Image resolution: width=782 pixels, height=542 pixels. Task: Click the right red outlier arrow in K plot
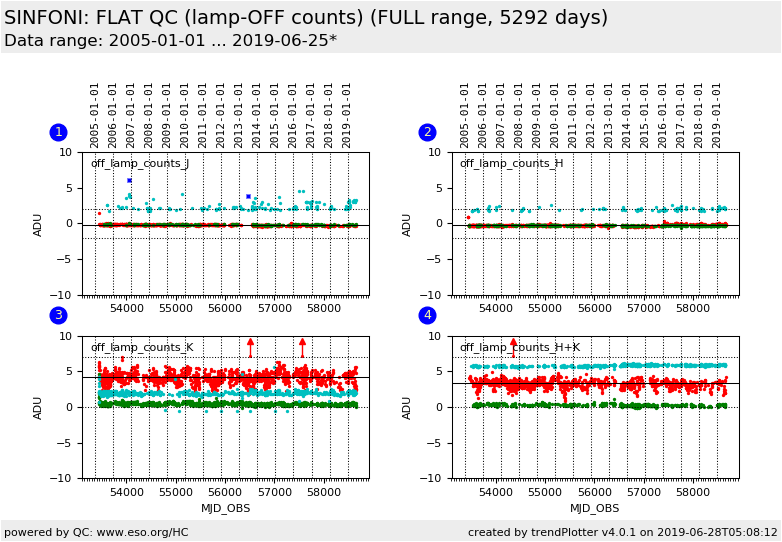(x=302, y=345)
